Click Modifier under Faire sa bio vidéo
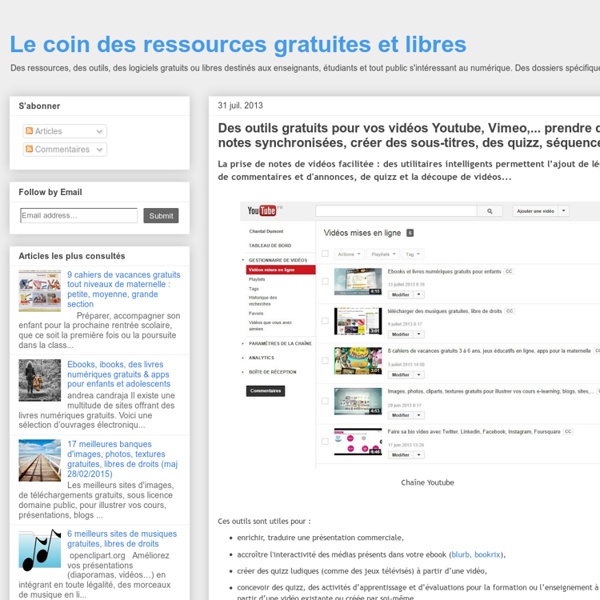This screenshot has height=600, width=600. click(x=401, y=455)
